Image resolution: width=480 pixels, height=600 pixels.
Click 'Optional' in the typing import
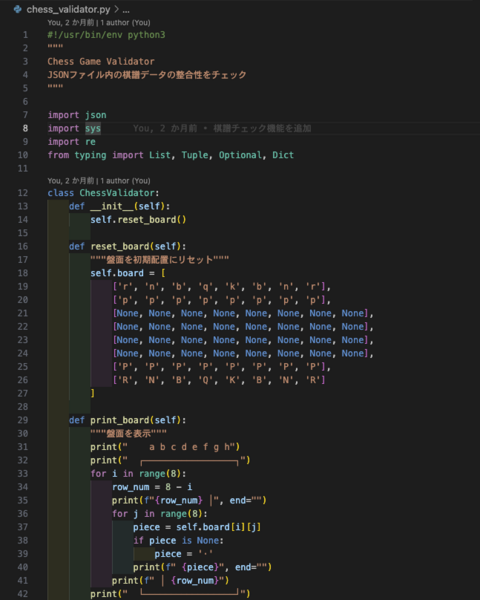[x=240, y=155]
